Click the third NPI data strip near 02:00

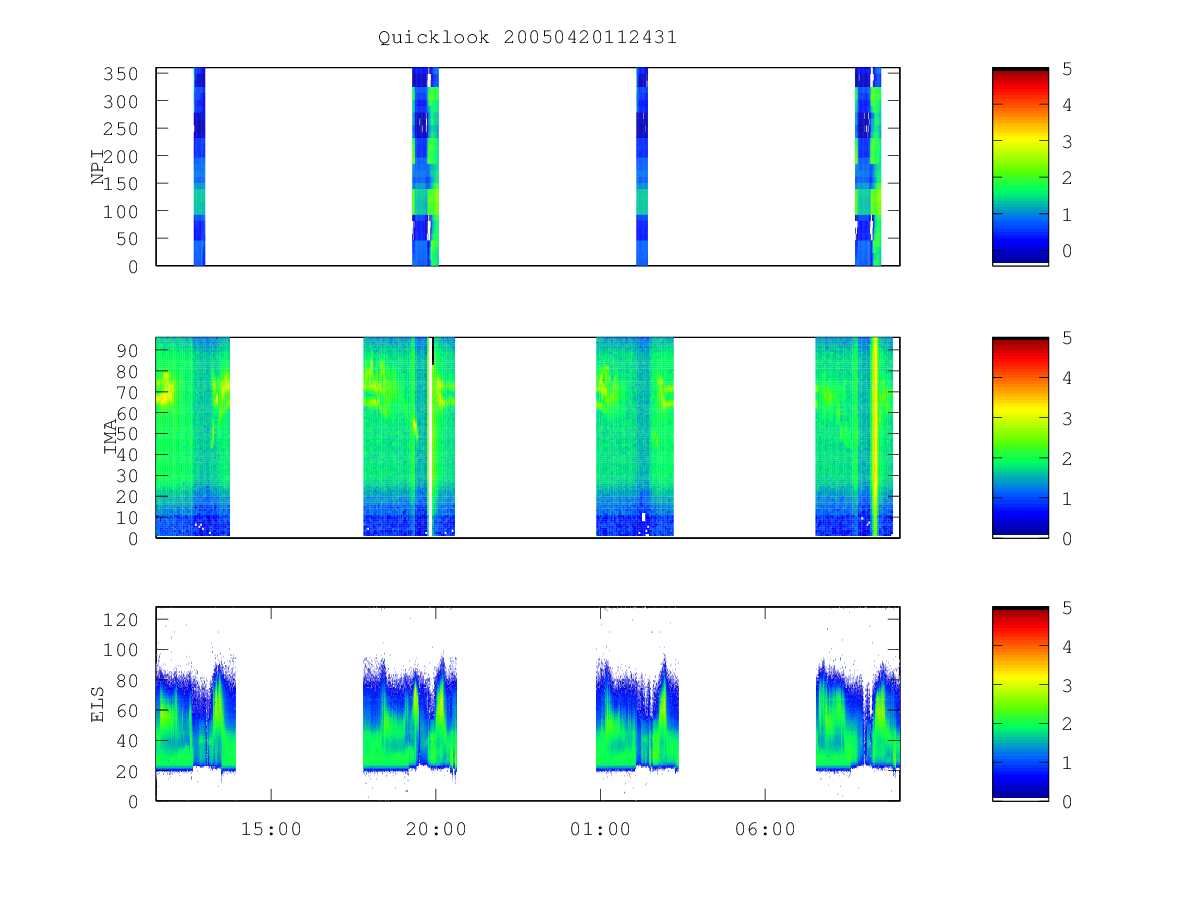tap(642, 166)
